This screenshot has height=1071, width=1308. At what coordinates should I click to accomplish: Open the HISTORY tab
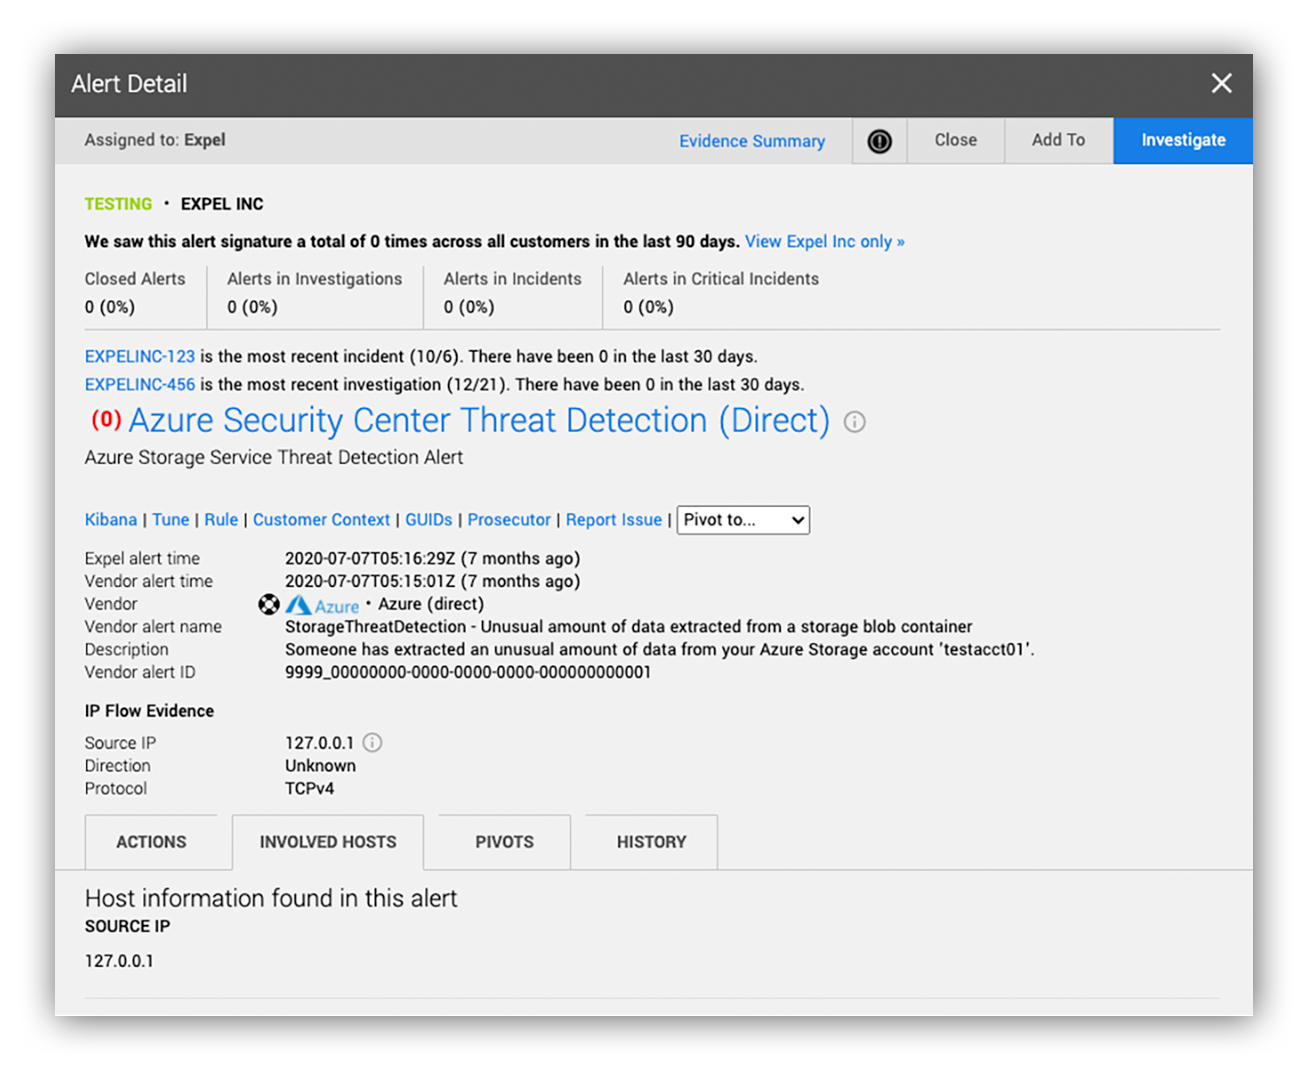tap(651, 842)
